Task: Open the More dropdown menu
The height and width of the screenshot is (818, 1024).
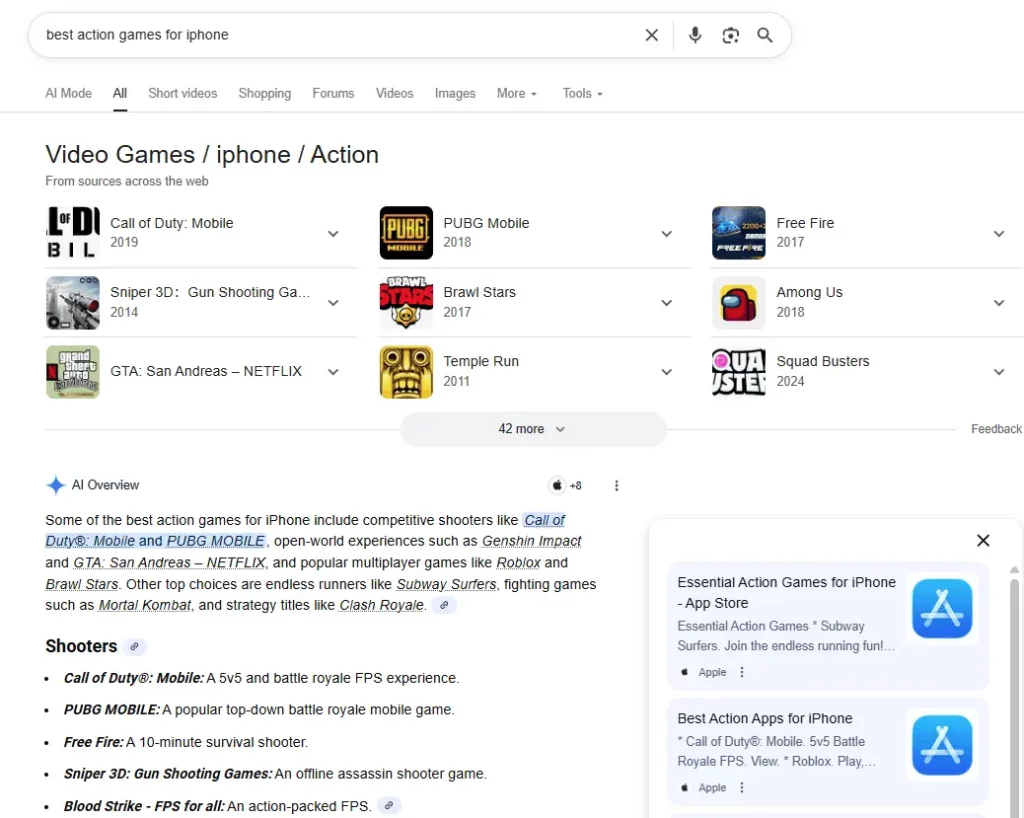Action: coord(517,93)
